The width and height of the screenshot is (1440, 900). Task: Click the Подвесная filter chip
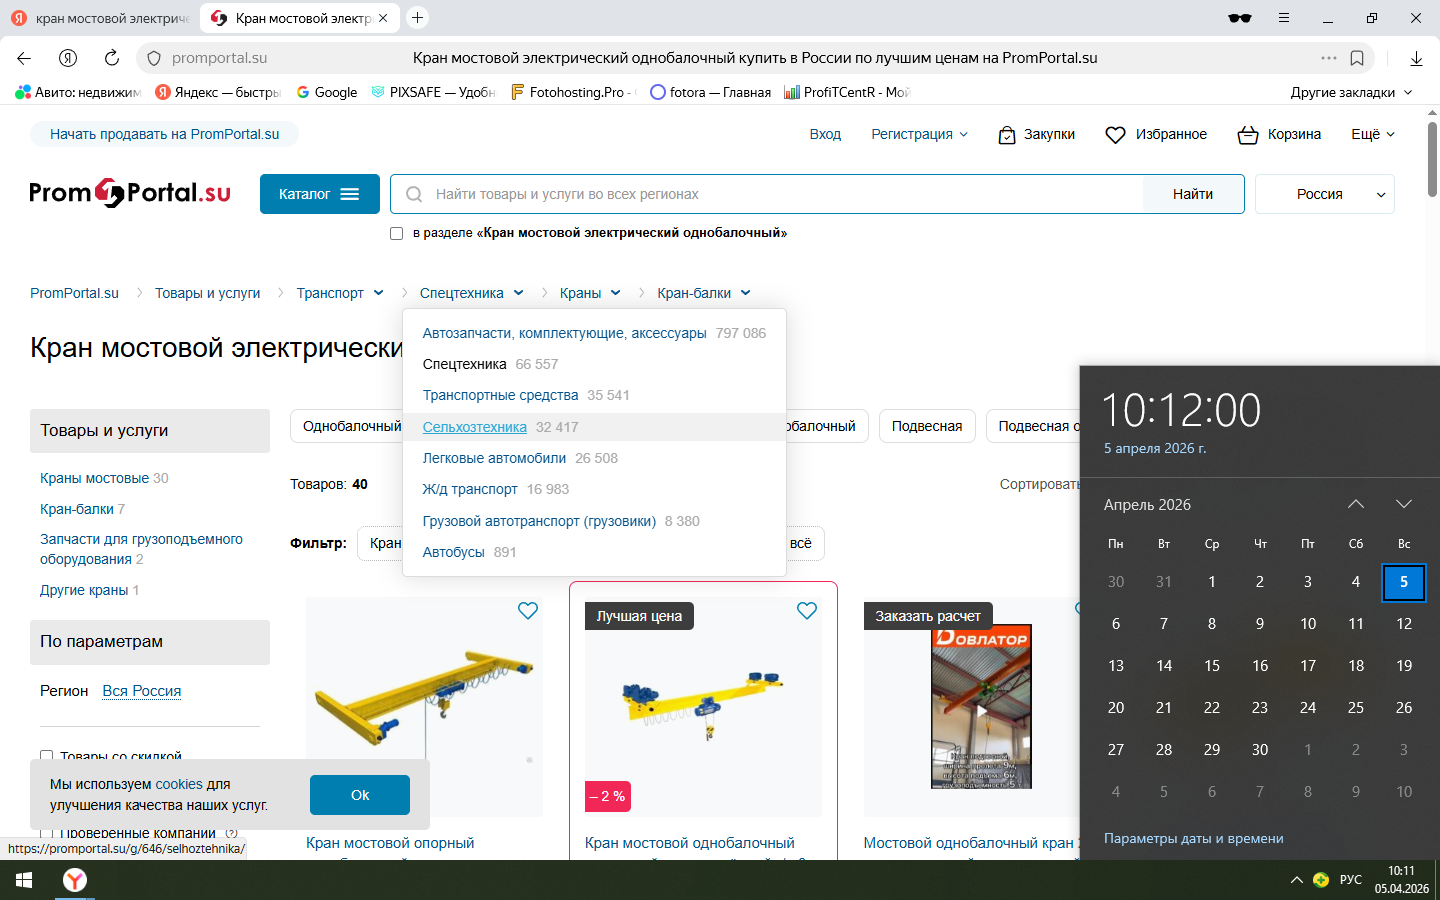(927, 426)
